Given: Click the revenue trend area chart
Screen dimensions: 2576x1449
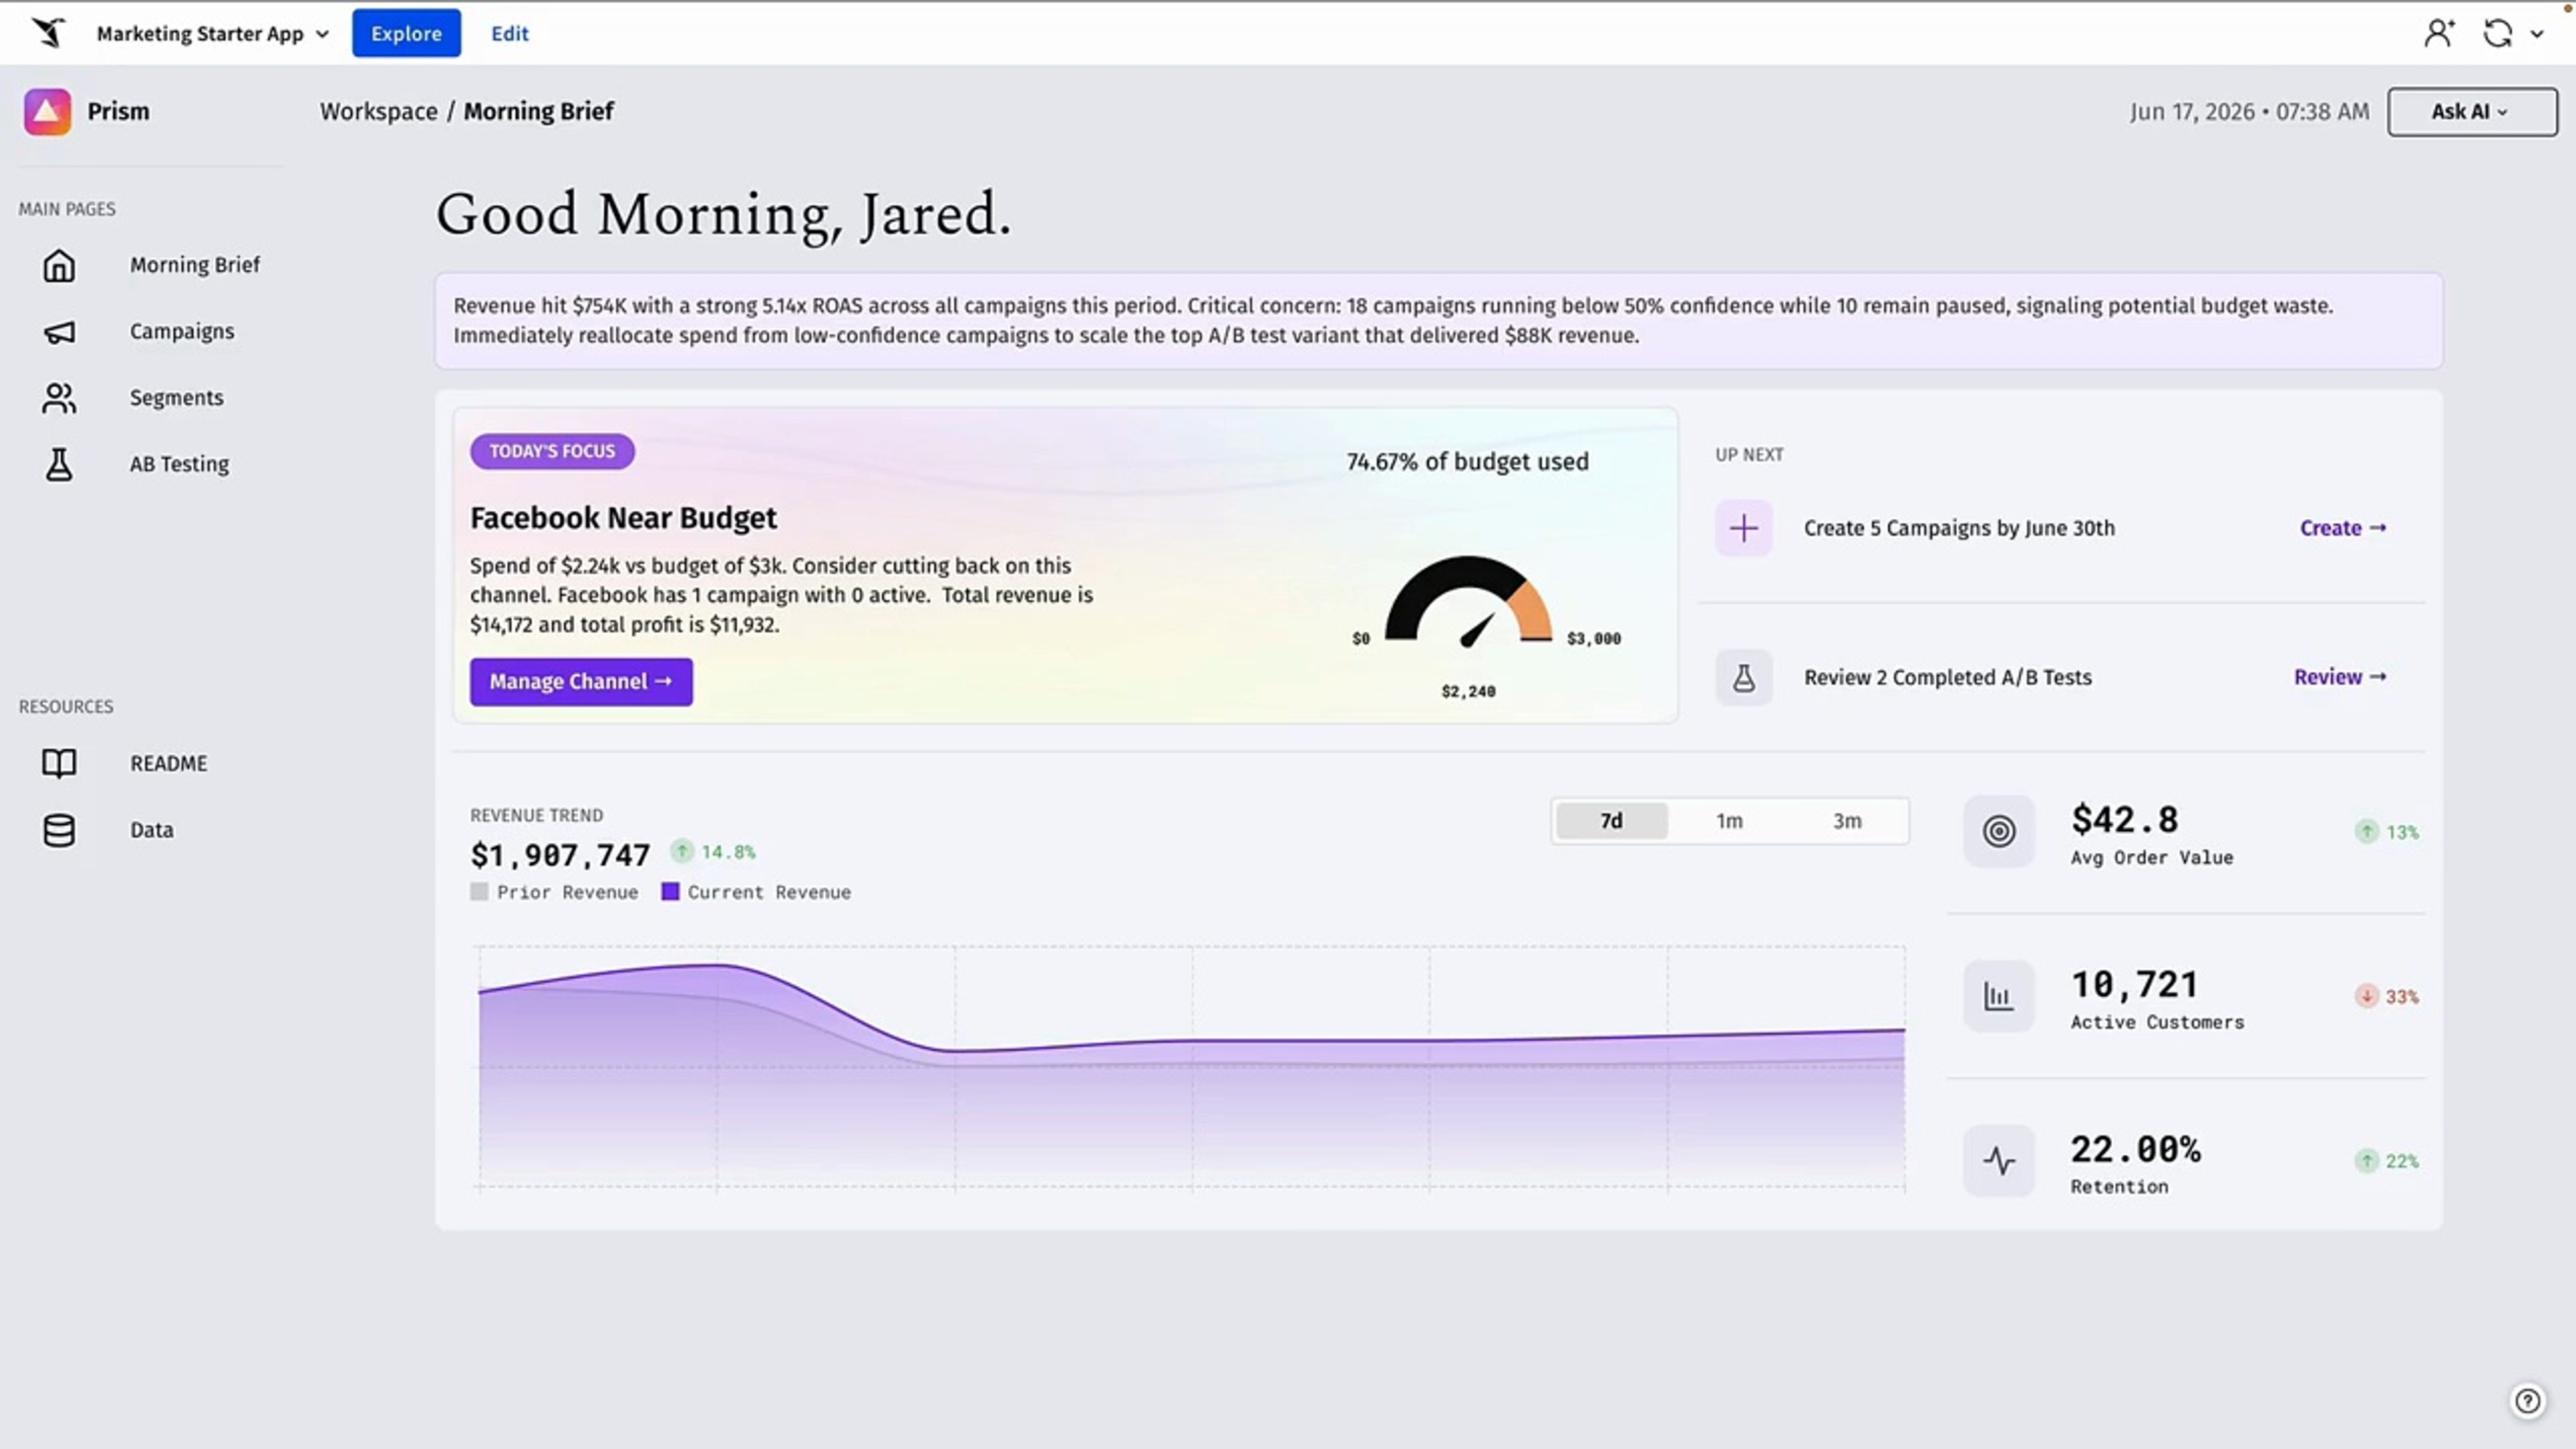Looking at the screenshot, I should click(1191, 1068).
